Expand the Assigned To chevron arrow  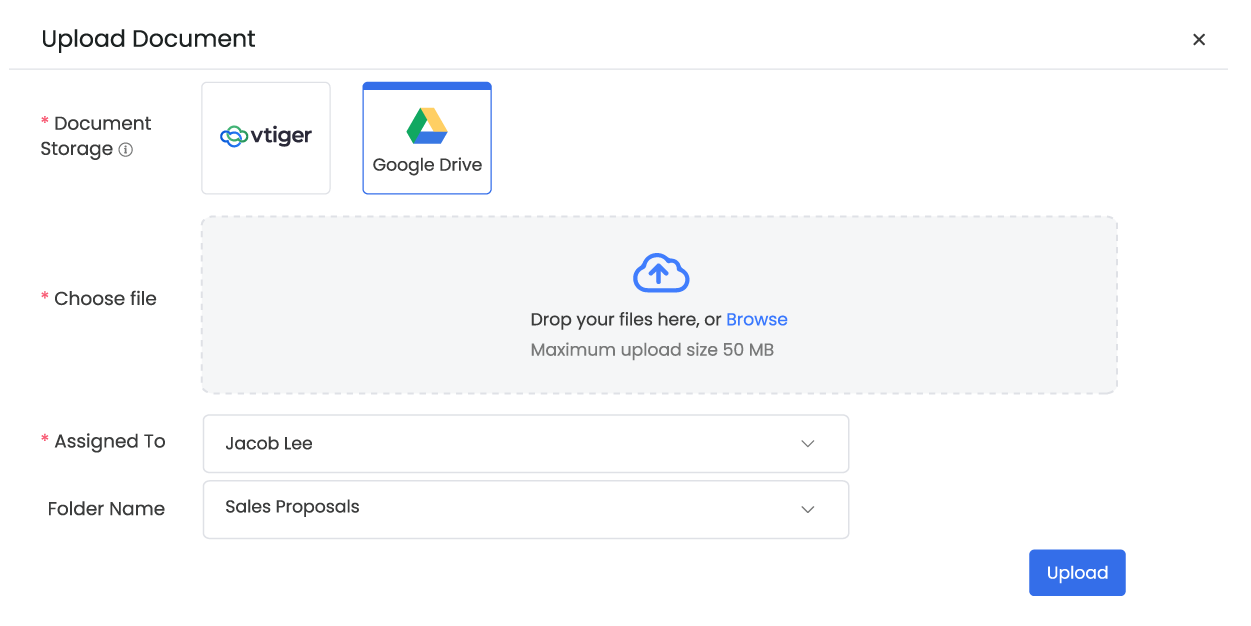coord(808,444)
